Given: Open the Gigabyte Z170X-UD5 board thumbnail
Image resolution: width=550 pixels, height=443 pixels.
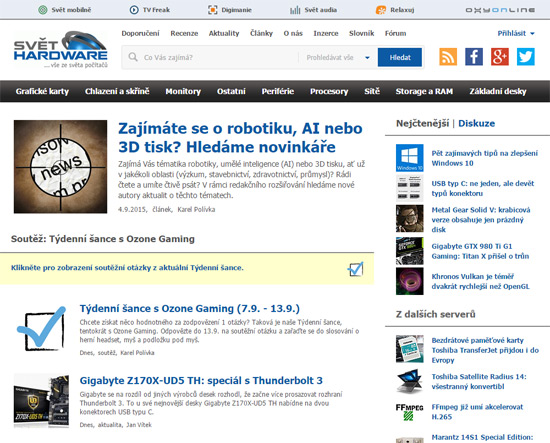Looking at the screenshot, I should (x=41, y=401).
